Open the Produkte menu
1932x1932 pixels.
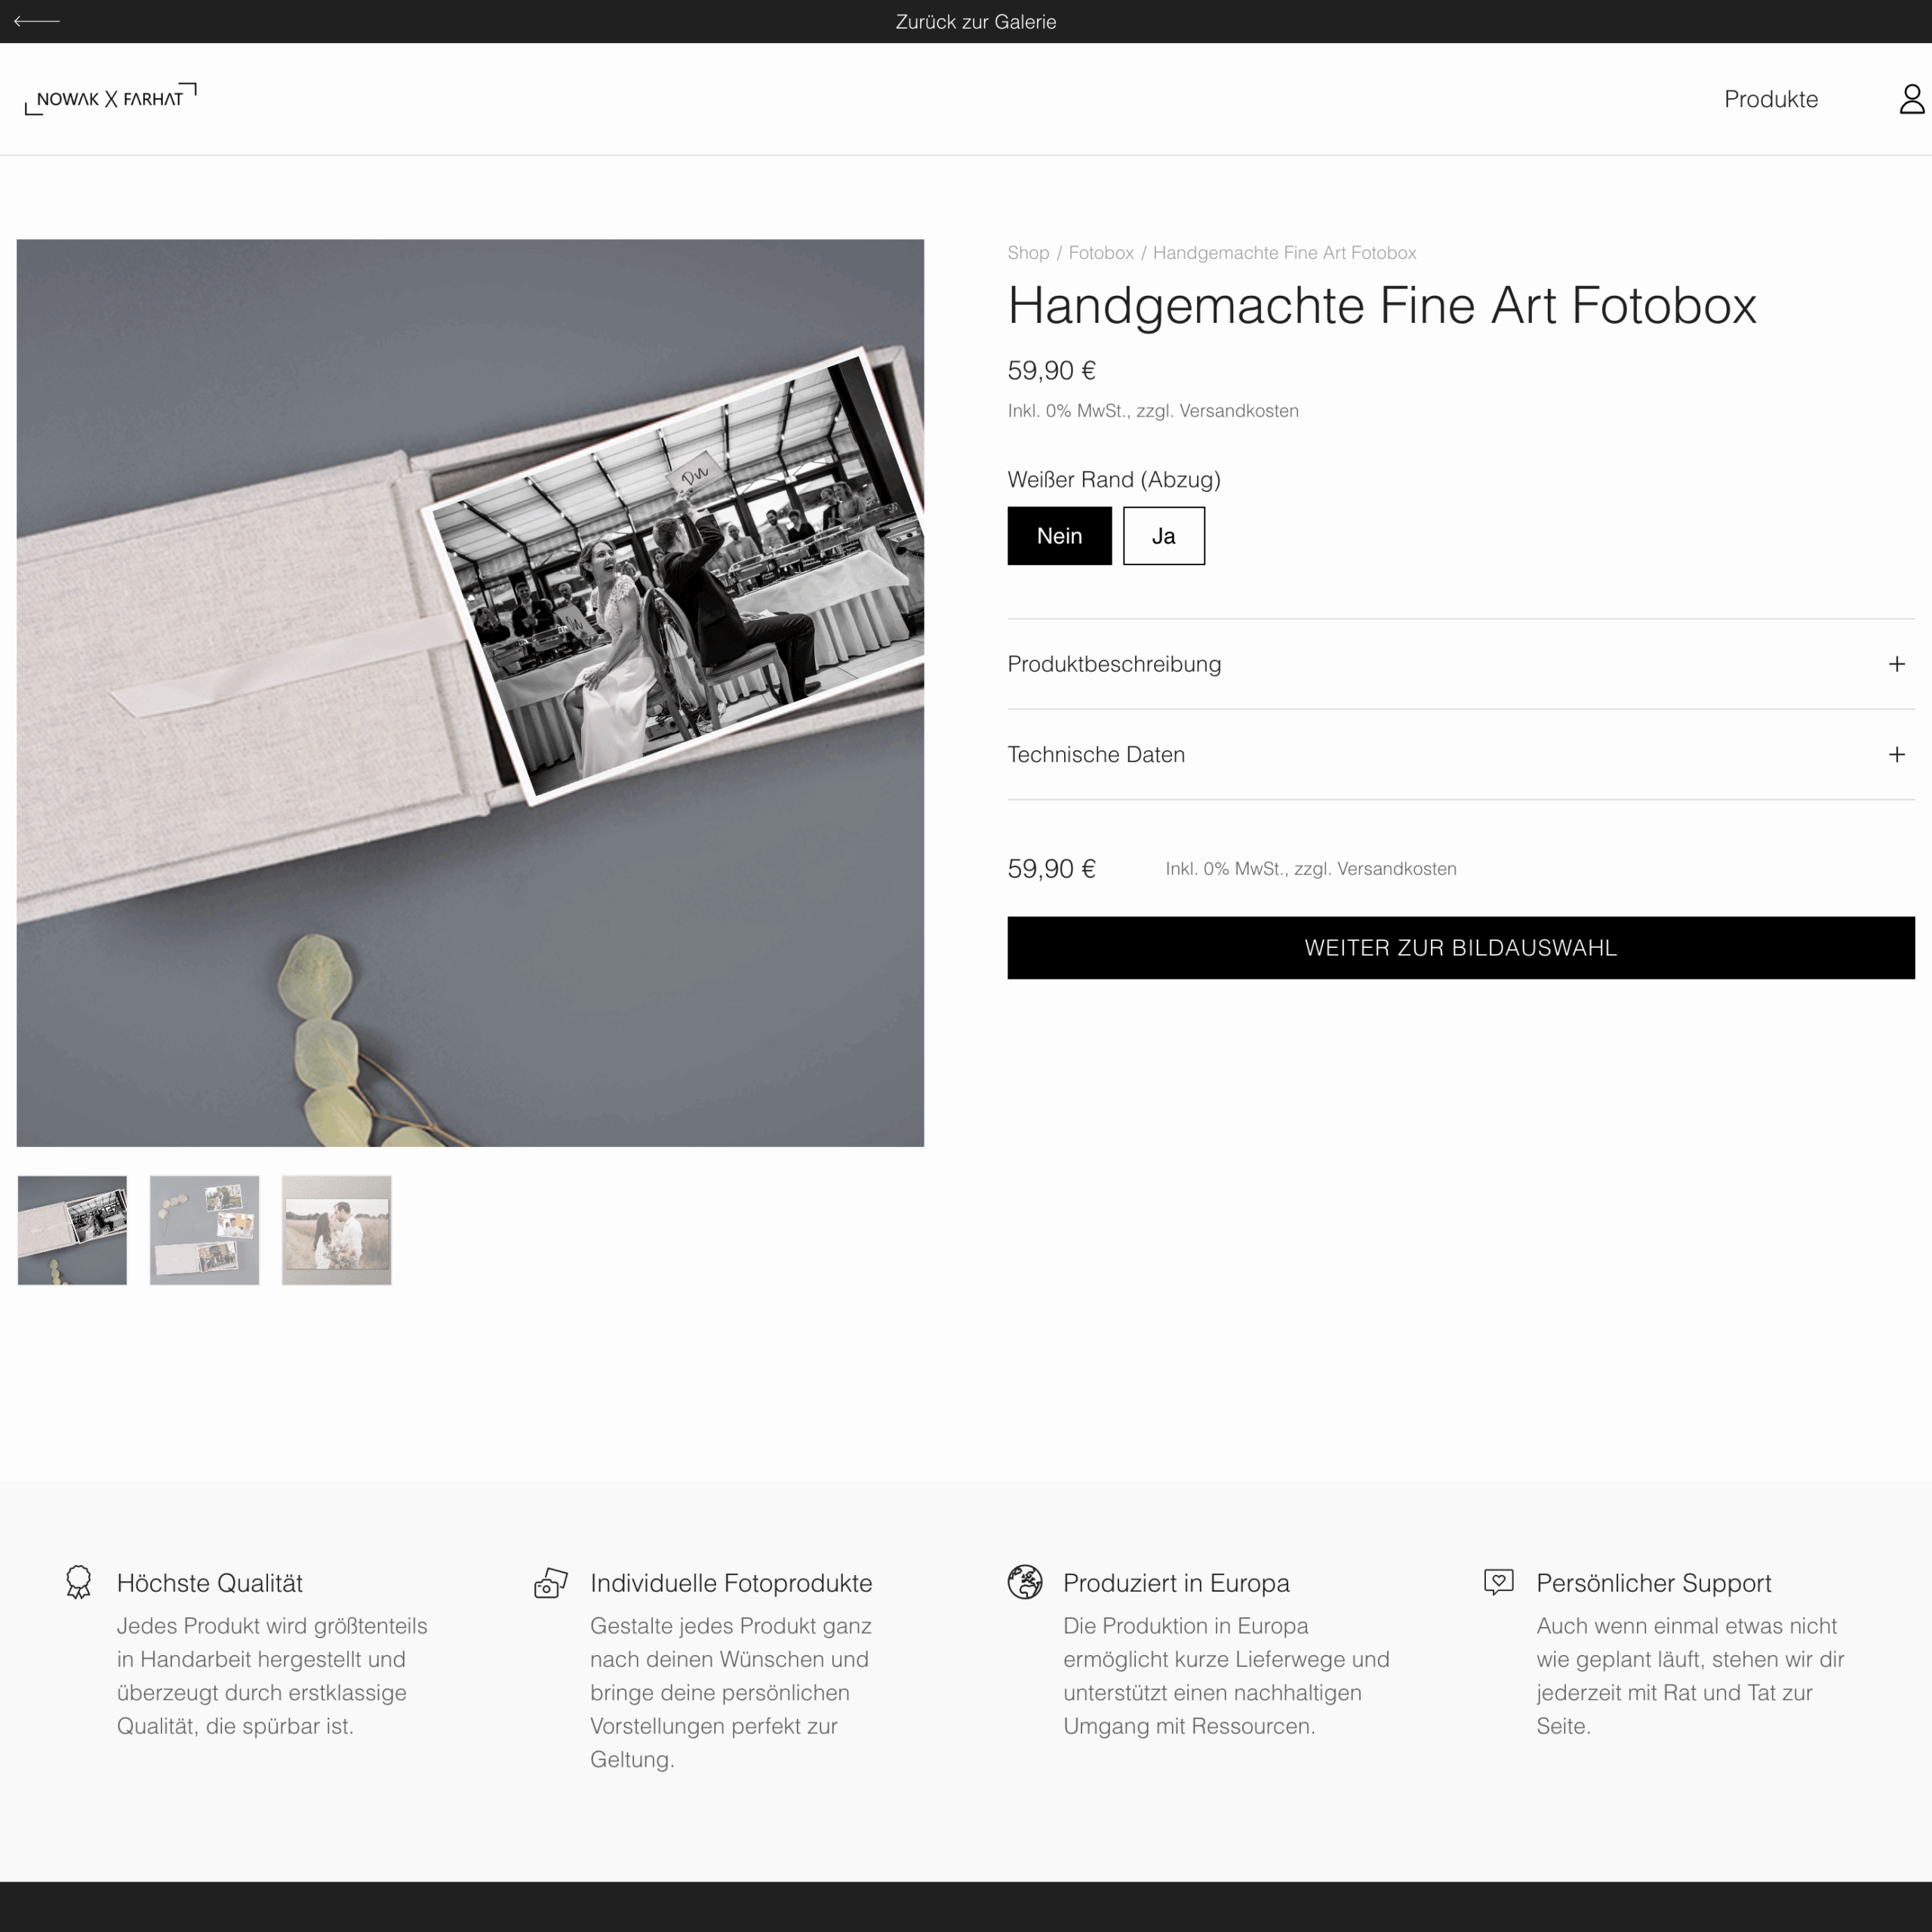(x=1770, y=99)
